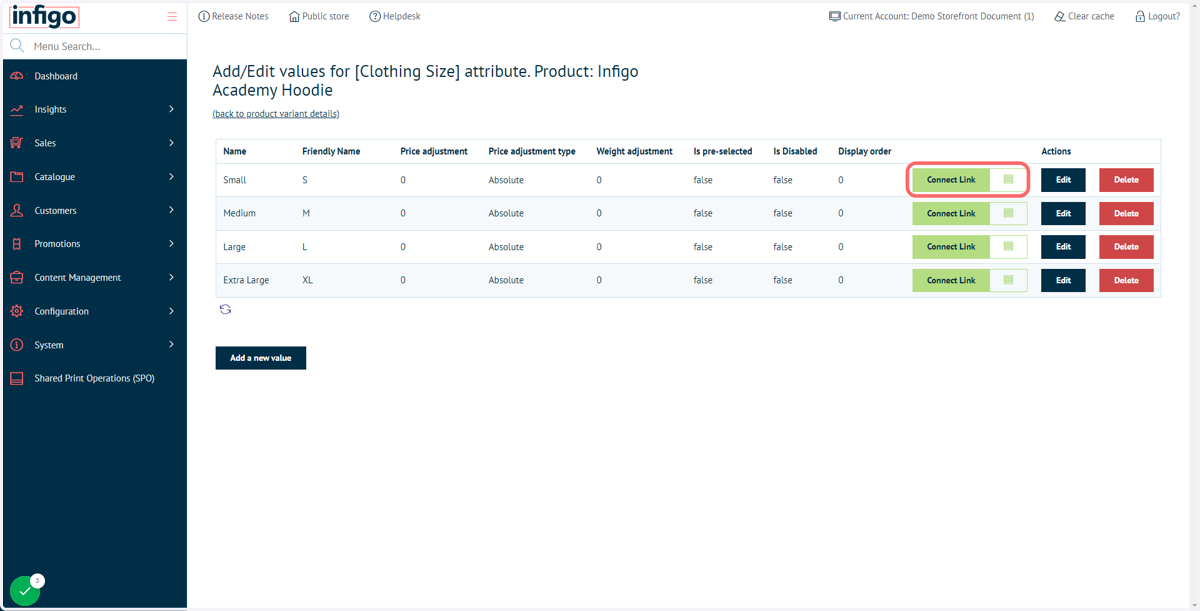Open the Release Notes link
This screenshot has height=611, width=1200.
[240, 16]
